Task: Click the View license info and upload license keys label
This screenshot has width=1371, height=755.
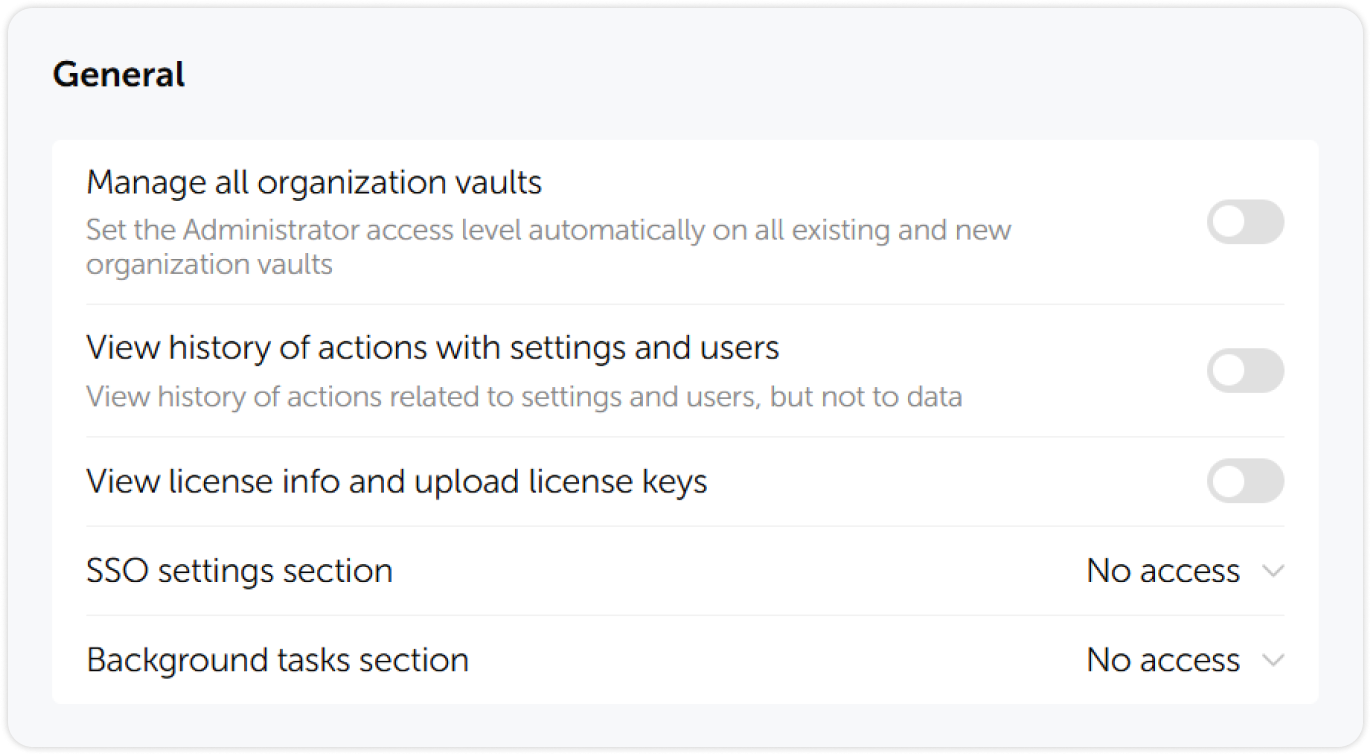Action: point(398,481)
